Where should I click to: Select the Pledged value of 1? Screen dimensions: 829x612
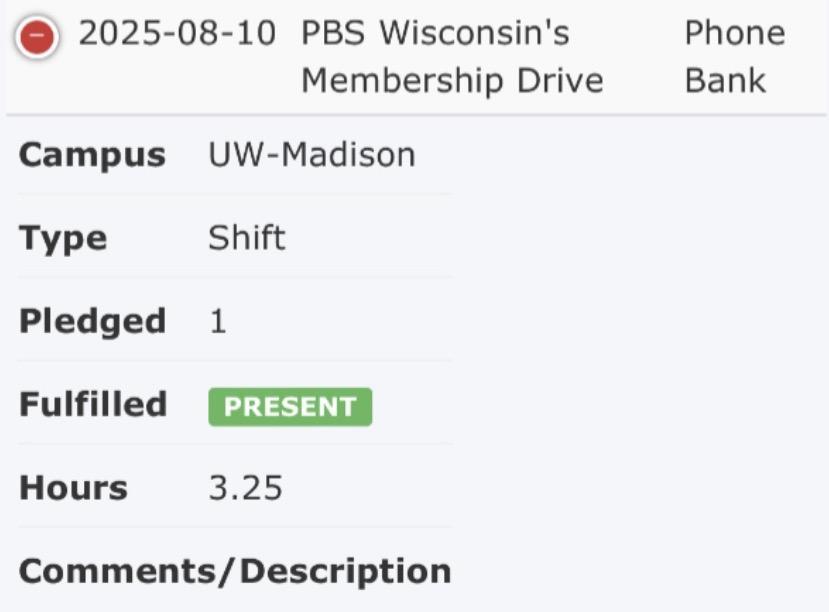point(218,322)
